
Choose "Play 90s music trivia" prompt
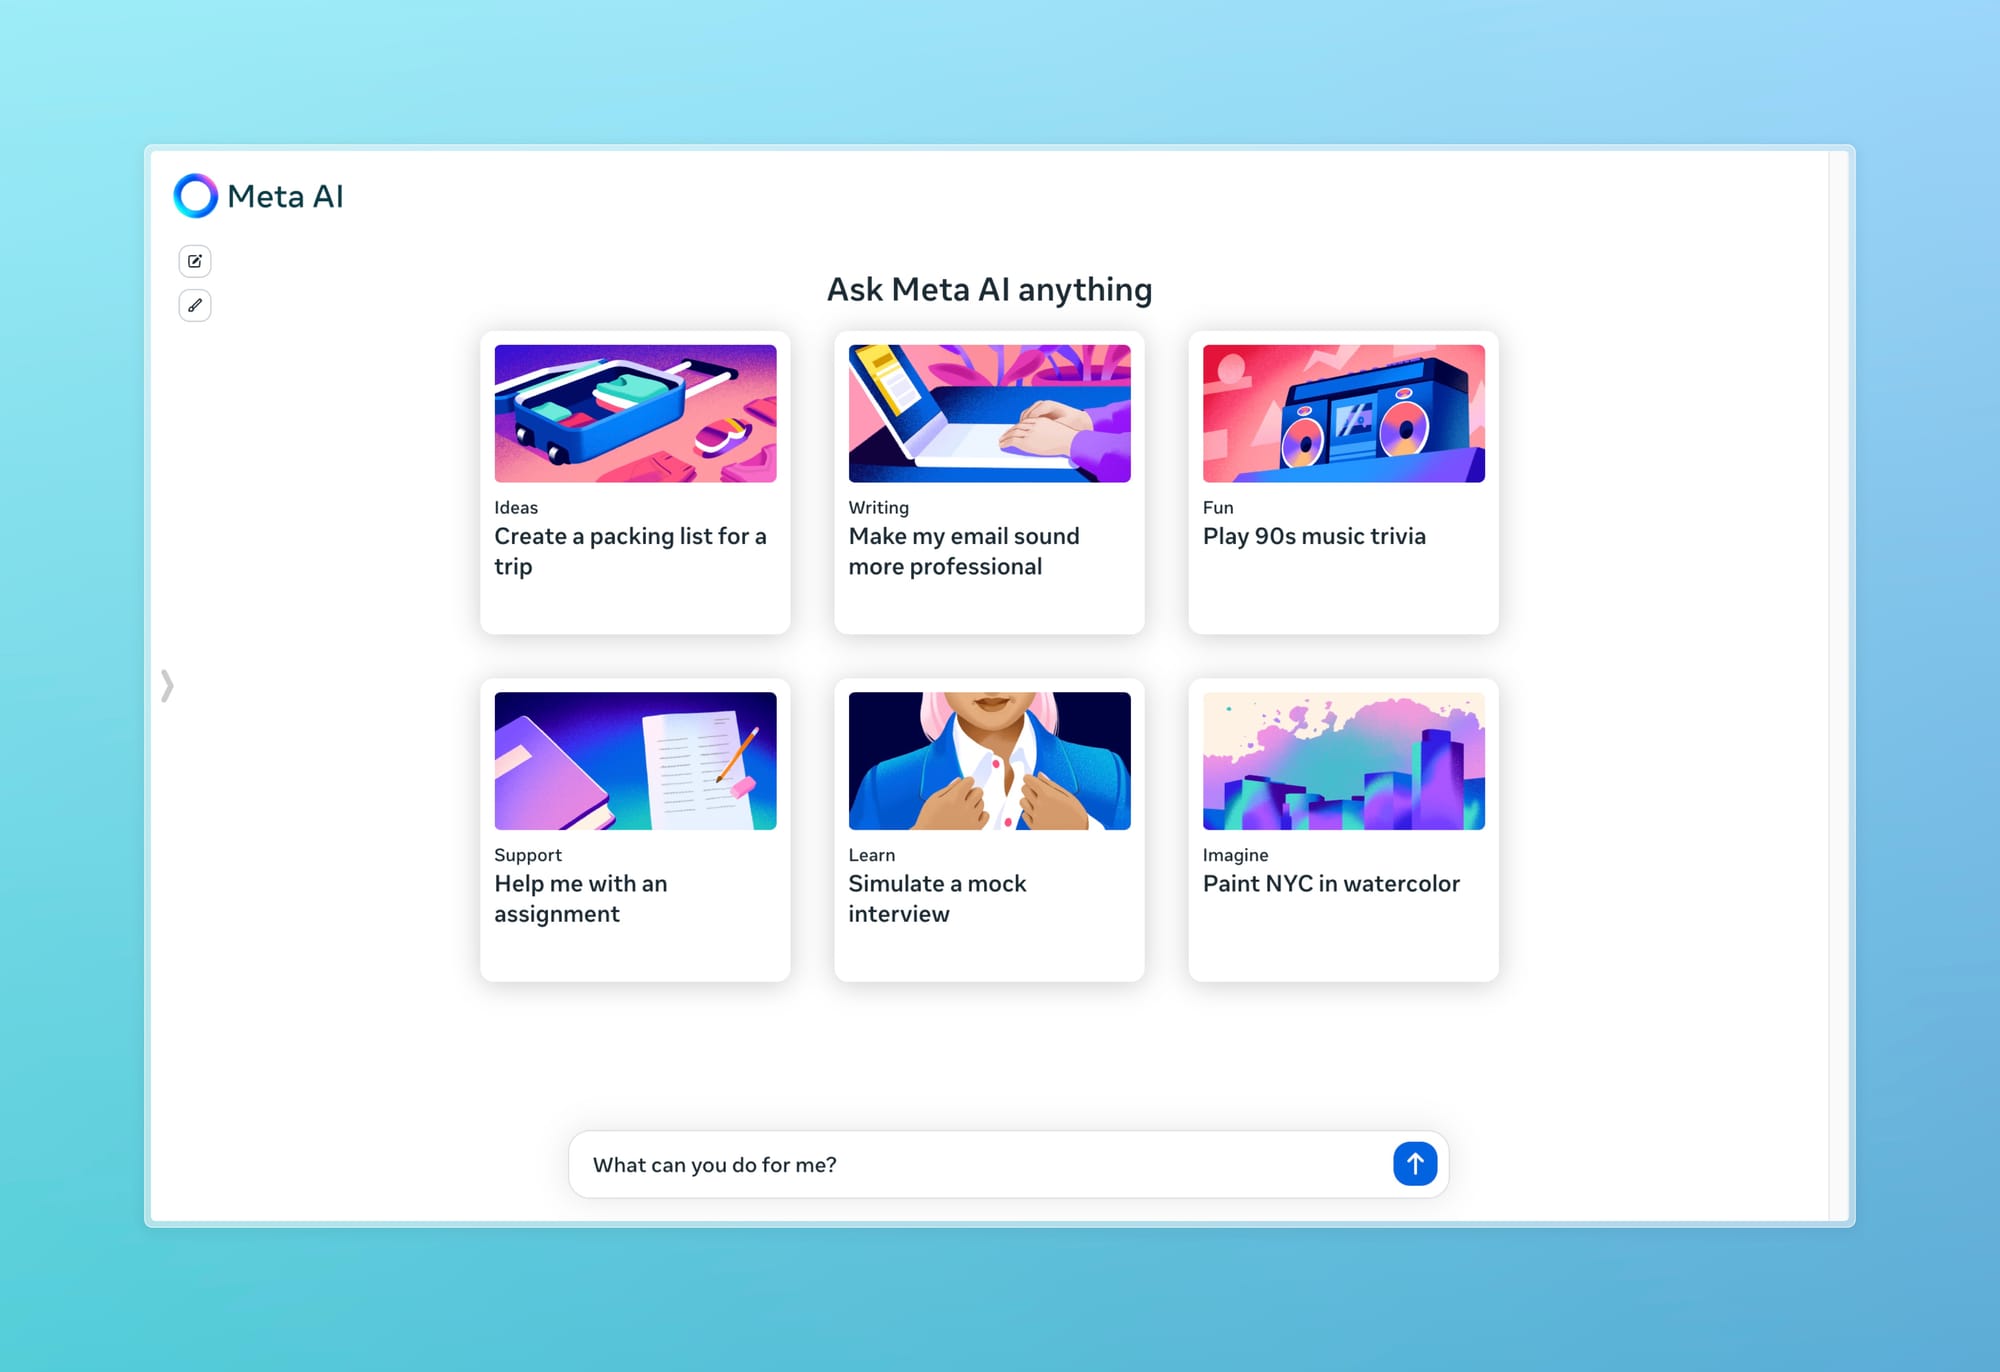pyautogui.click(x=1314, y=537)
